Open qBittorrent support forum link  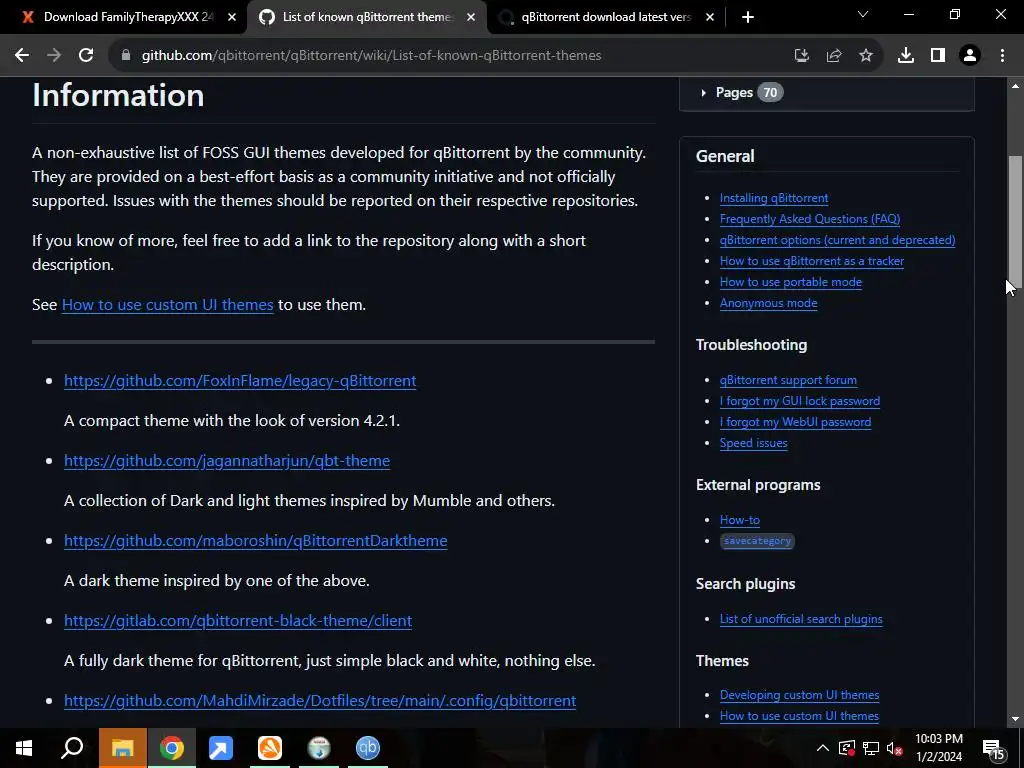[788, 380]
